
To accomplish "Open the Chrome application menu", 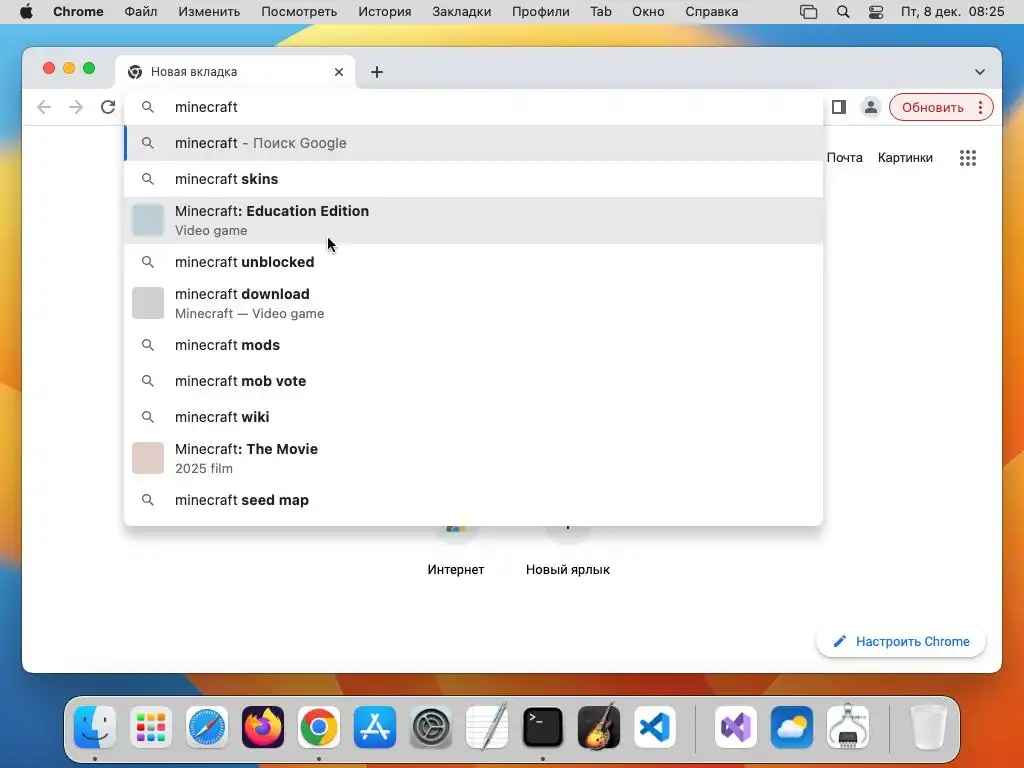I will (78, 12).
